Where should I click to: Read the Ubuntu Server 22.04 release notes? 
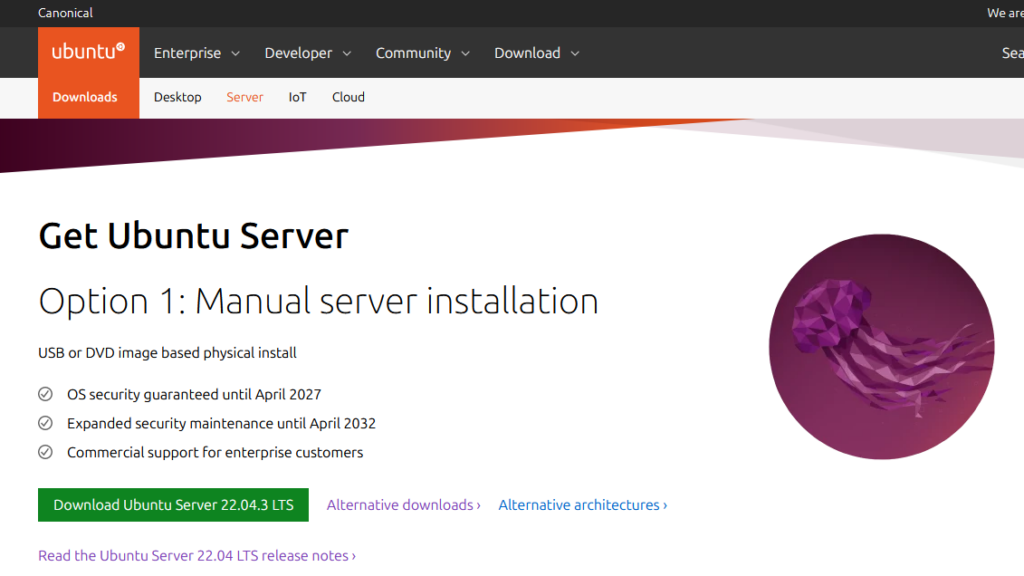(x=197, y=556)
